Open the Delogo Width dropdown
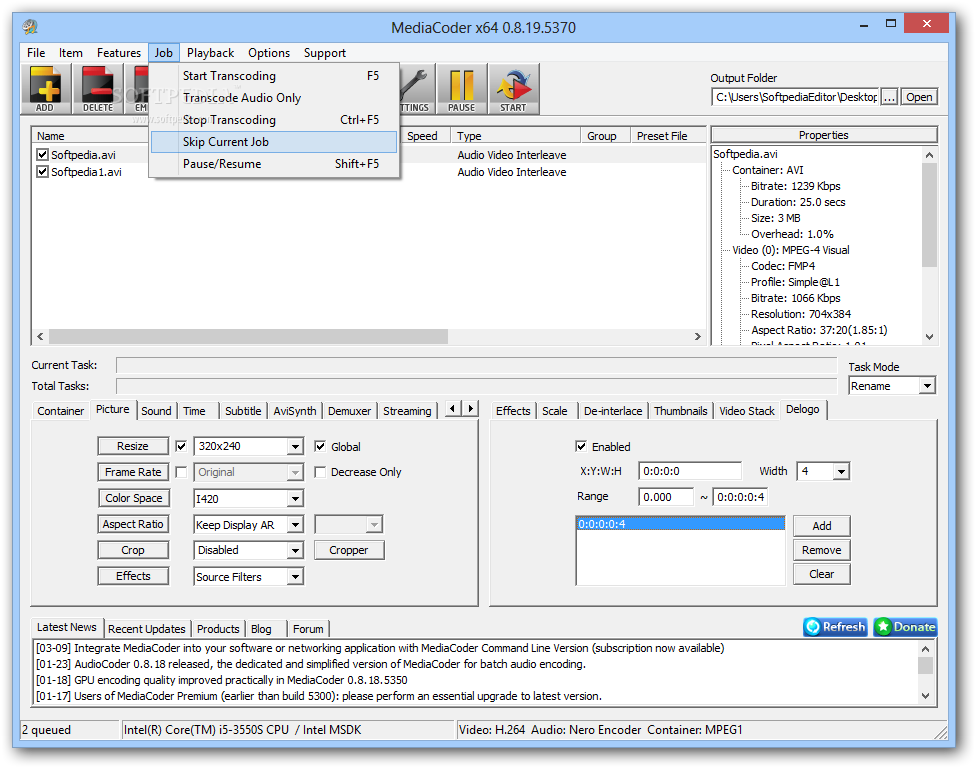Viewport: 976px width, 768px height. tap(842, 471)
